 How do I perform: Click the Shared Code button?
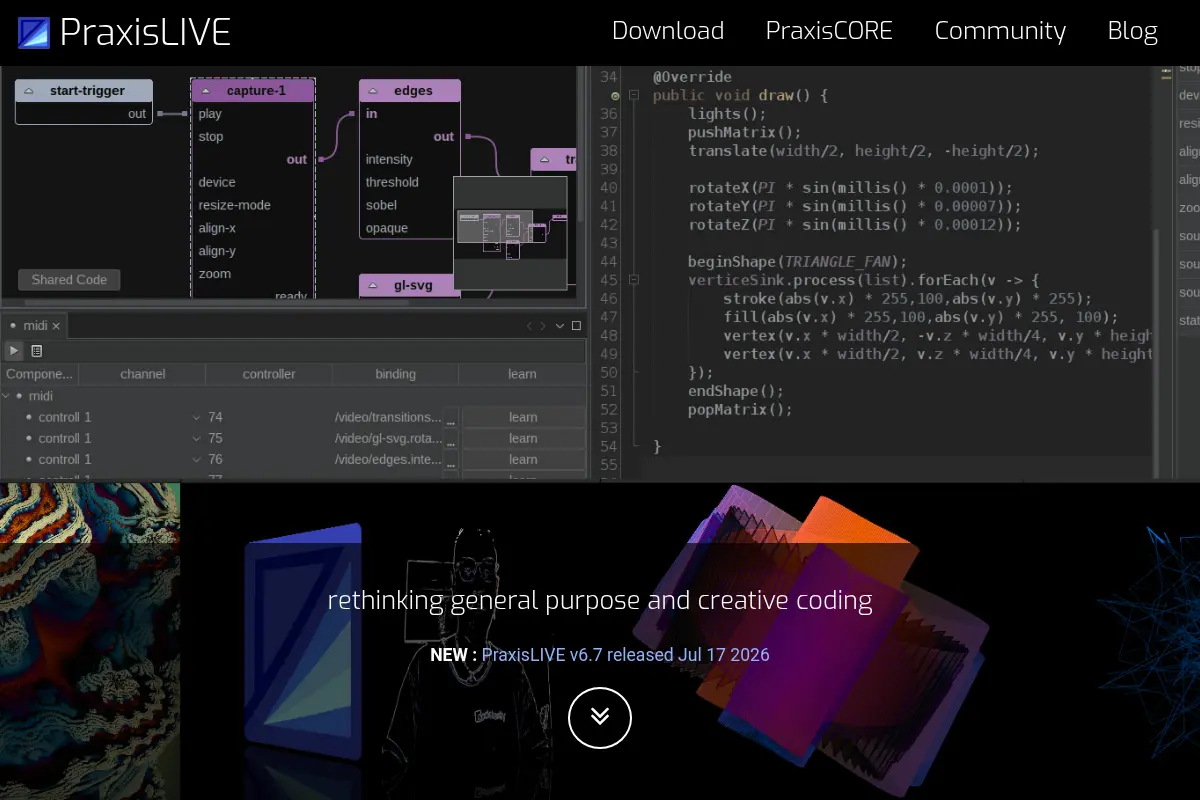pyautogui.click(x=69, y=279)
